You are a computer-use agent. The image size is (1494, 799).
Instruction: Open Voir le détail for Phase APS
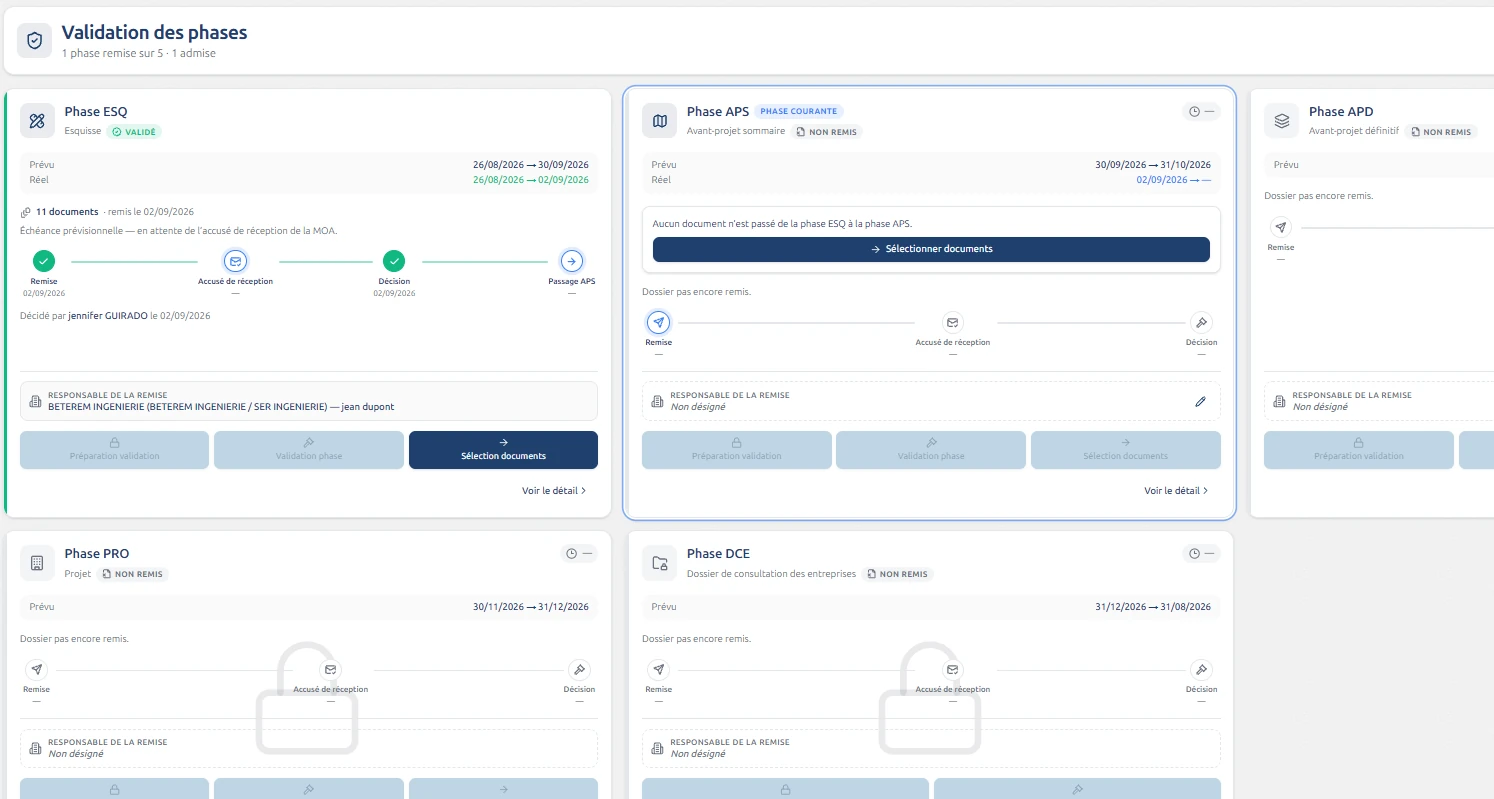[x=1176, y=491]
